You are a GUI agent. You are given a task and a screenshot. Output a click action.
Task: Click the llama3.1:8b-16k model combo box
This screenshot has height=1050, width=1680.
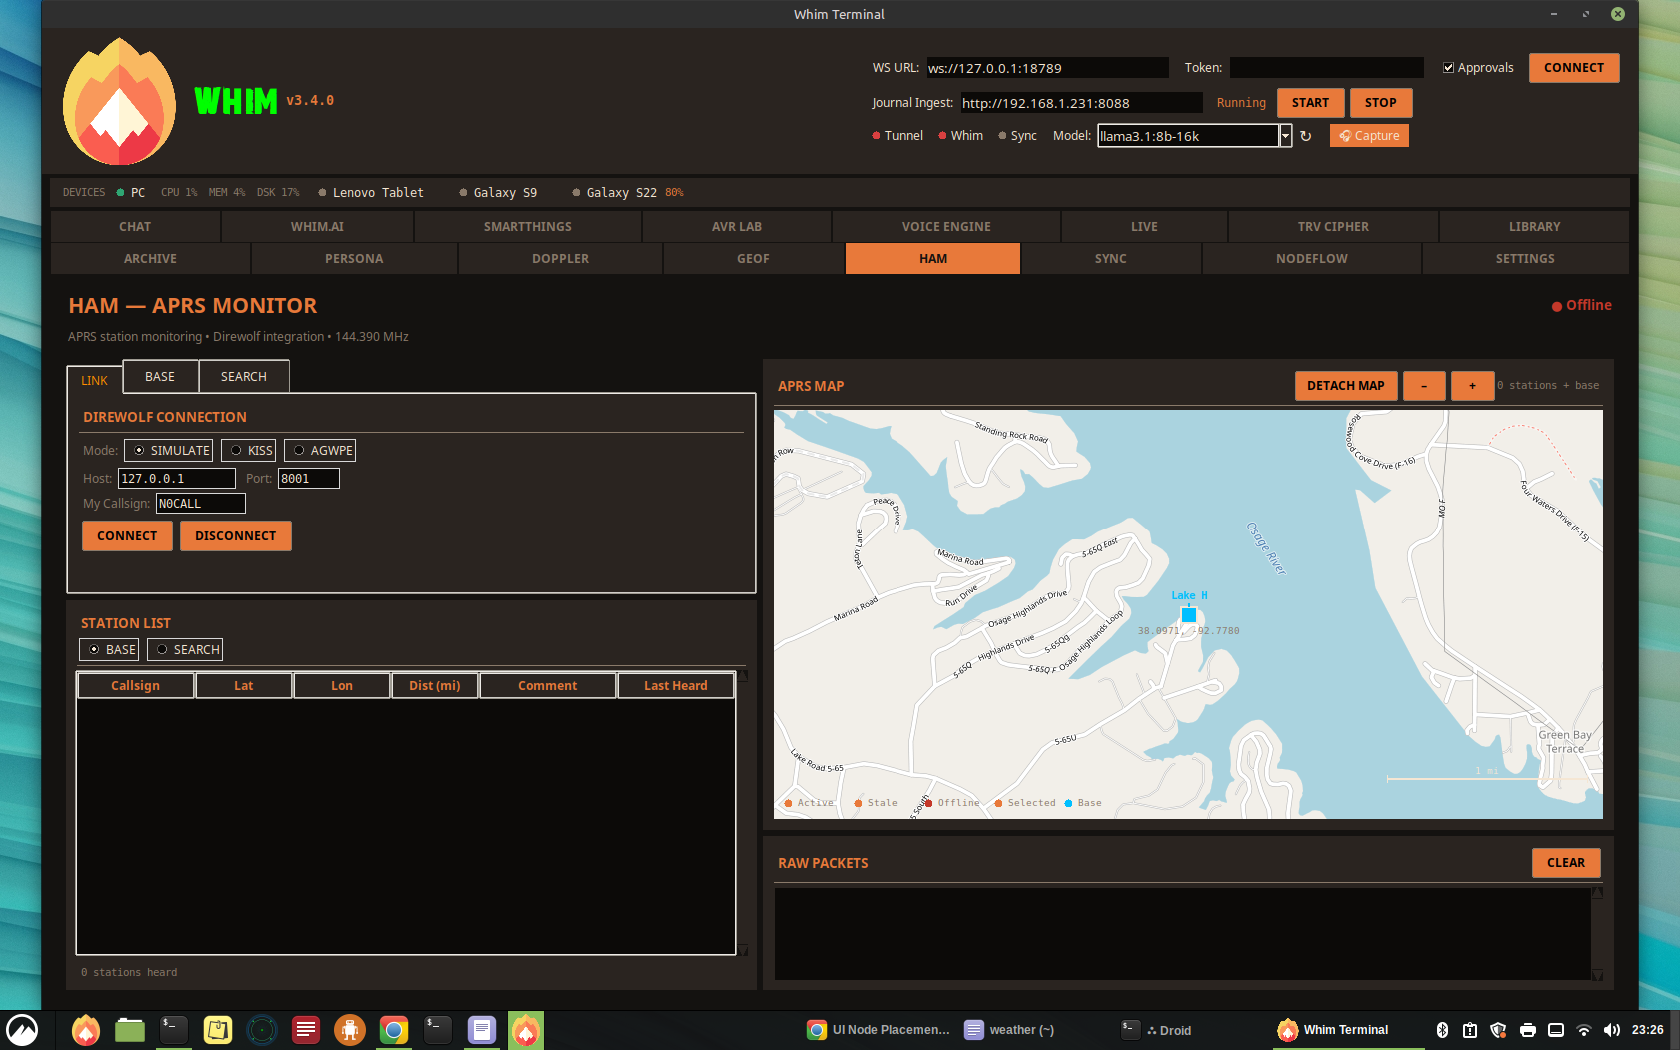pyautogui.click(x=1188, y=136)
